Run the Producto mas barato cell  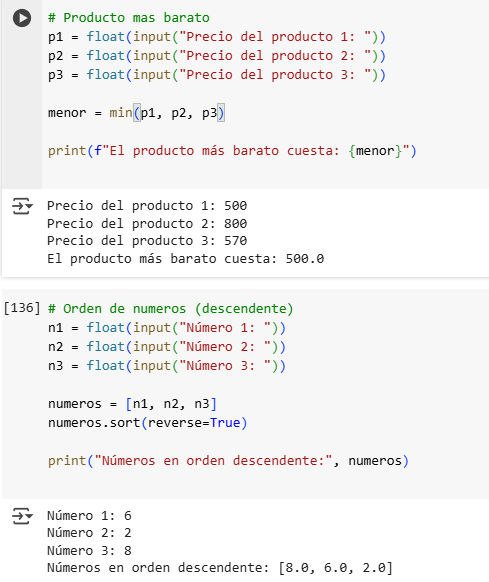click(22, 18)
